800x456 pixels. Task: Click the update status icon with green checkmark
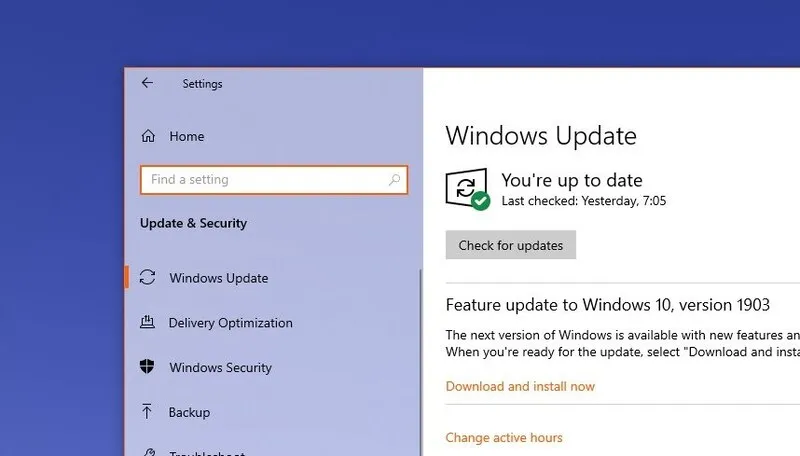pos(466,189)
